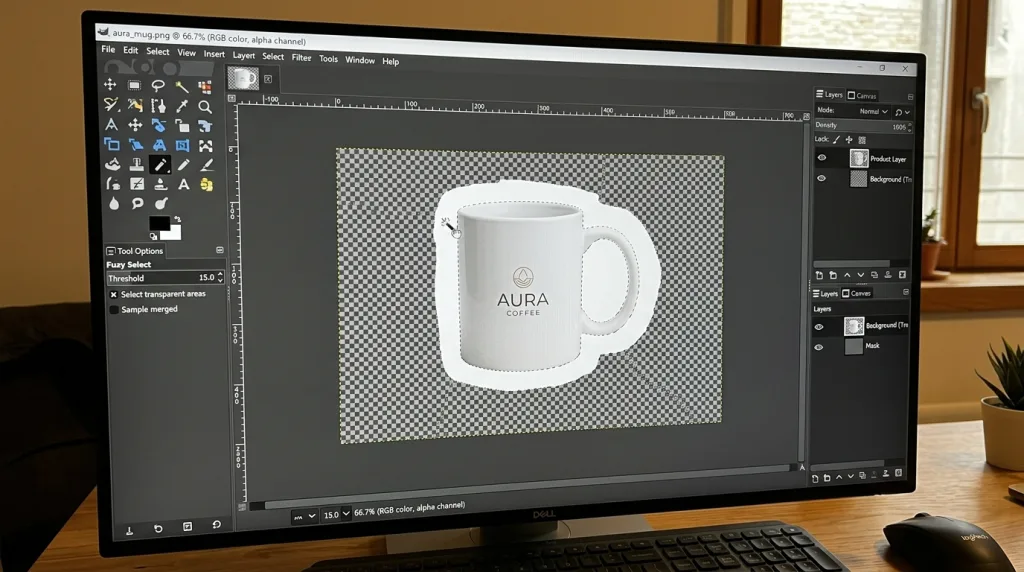This screenshot has height=572, width=1024.
Task: Lower layer with down arrow under Product Layer list
Action: (860, 275)
